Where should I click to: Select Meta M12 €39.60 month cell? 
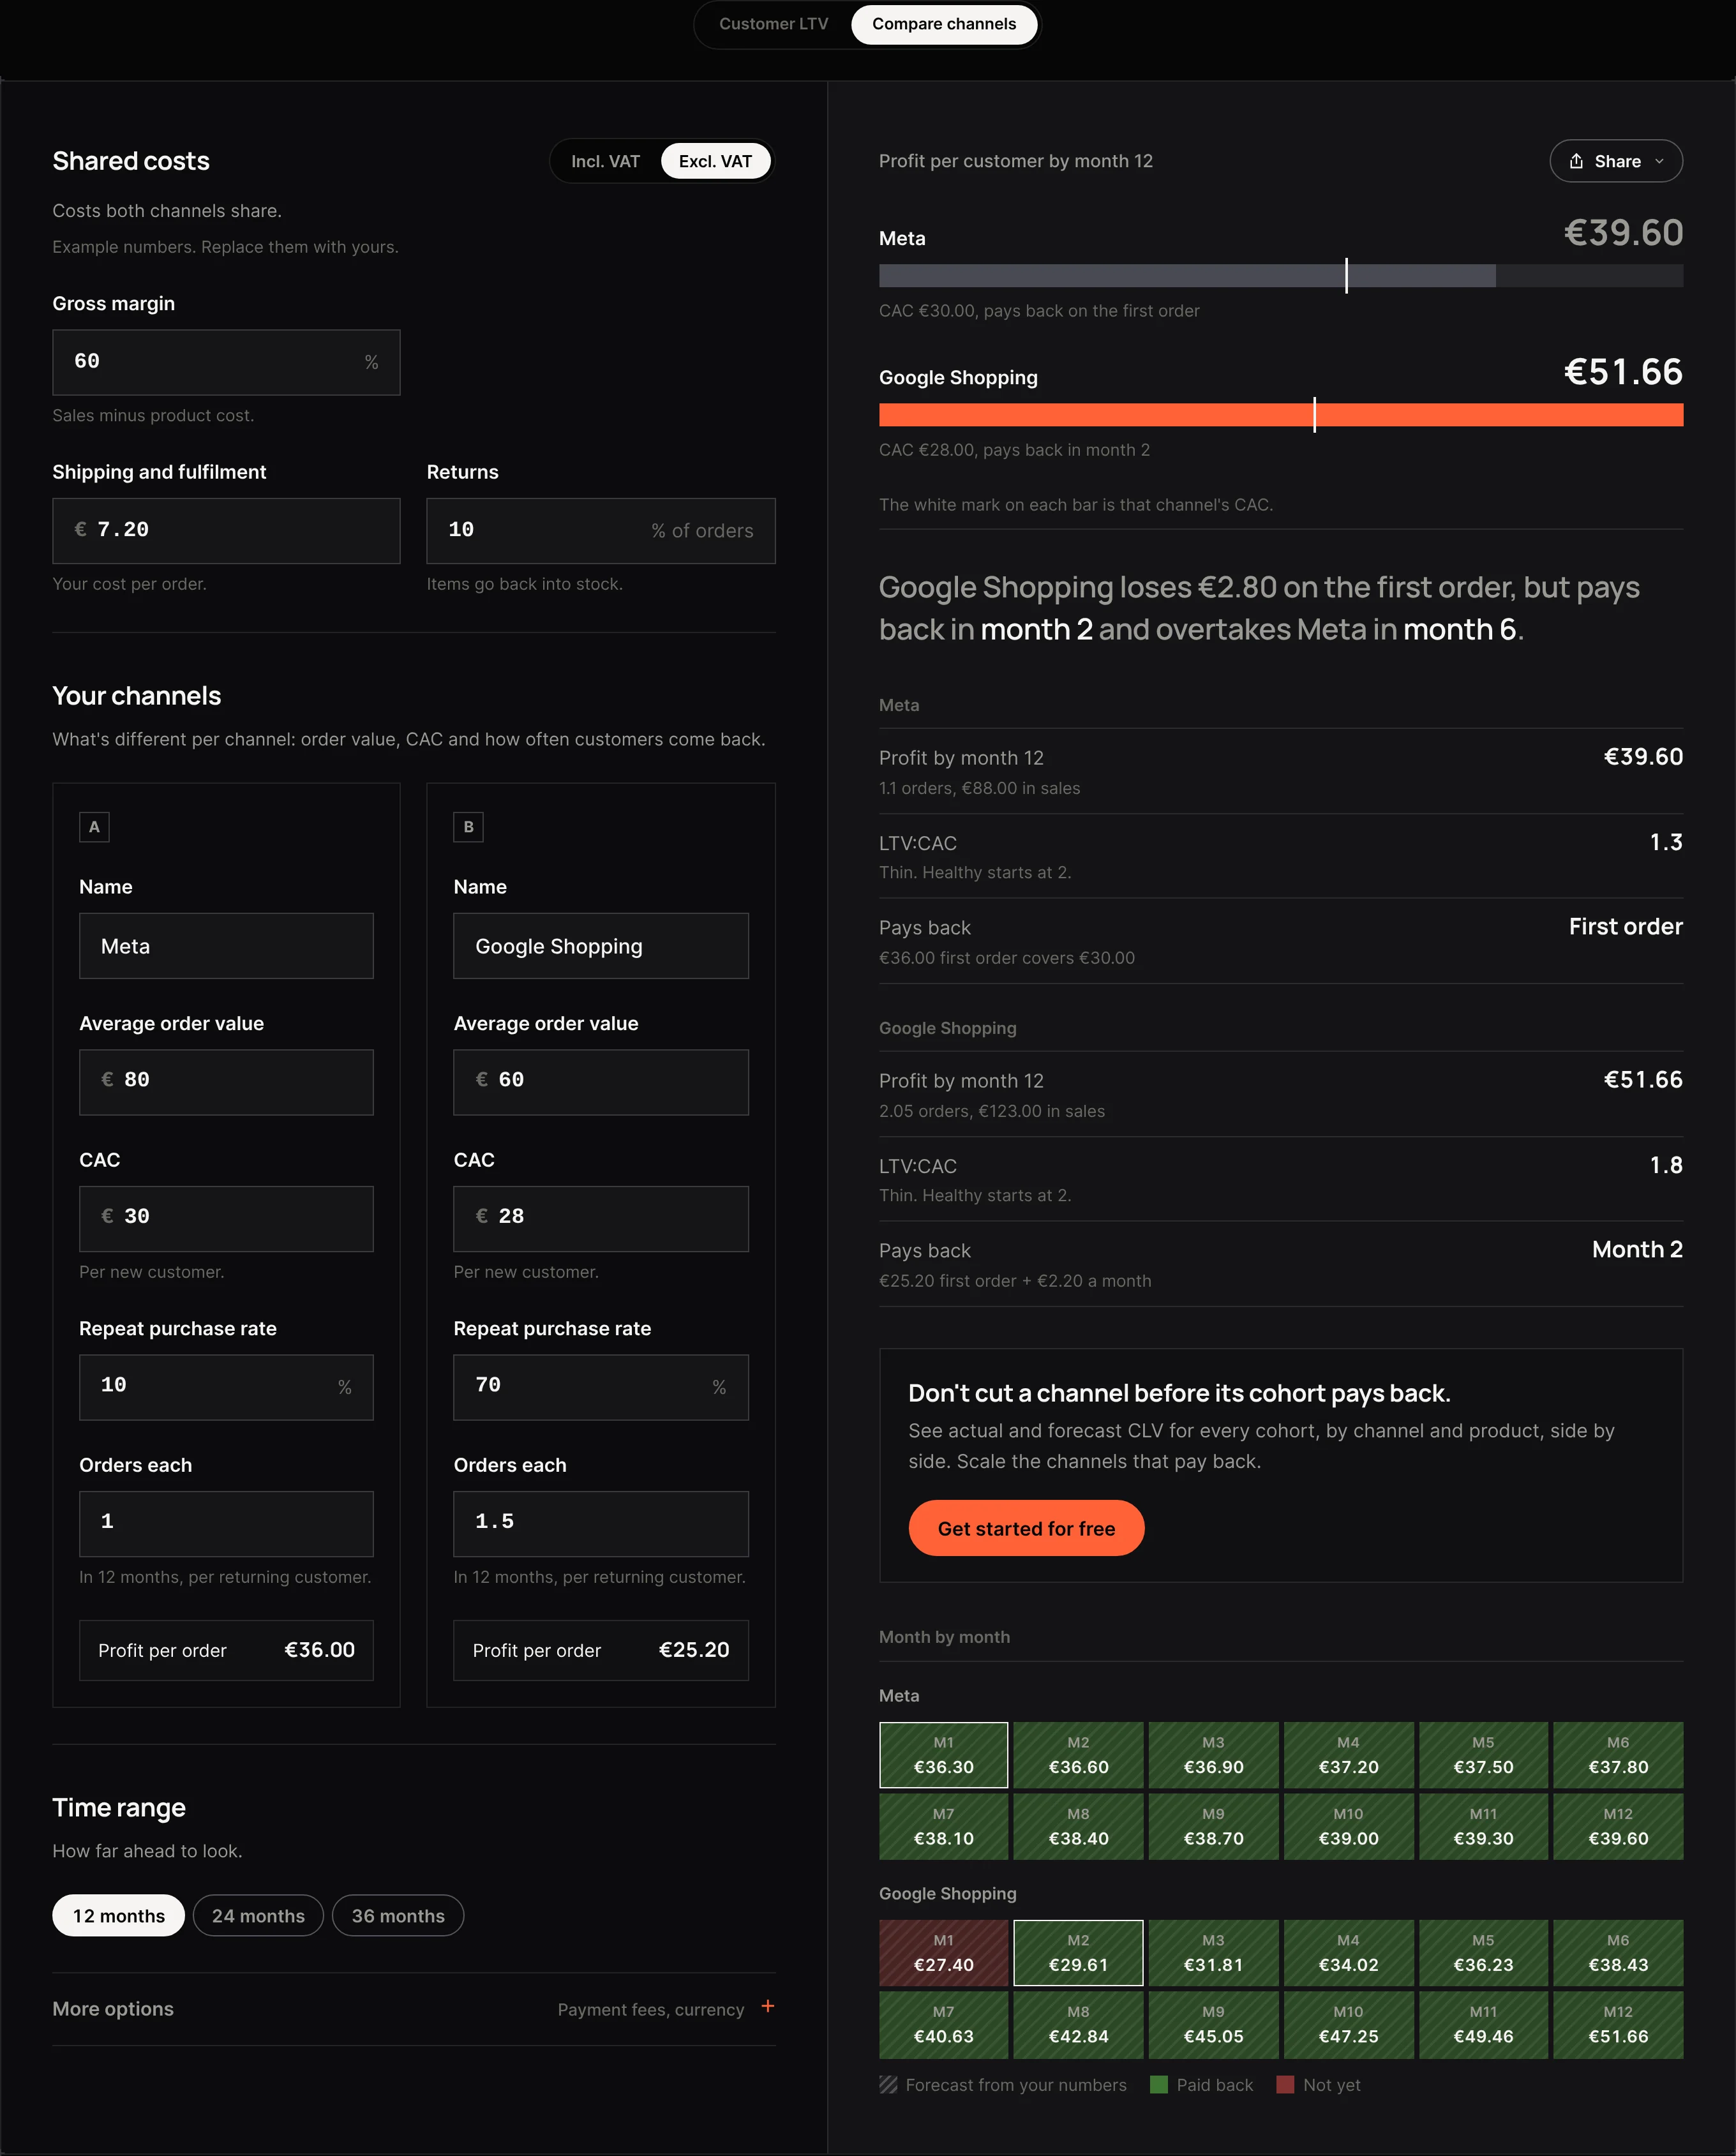(1618, 1827)
